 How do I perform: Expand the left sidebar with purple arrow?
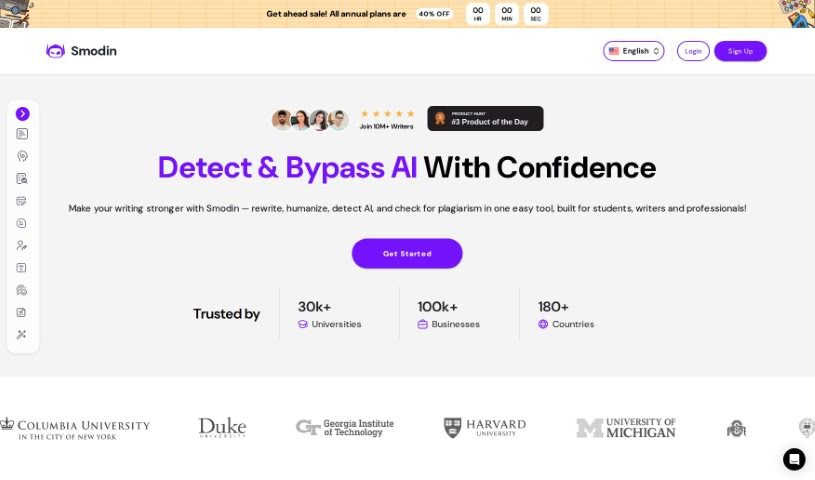[22, 114]
